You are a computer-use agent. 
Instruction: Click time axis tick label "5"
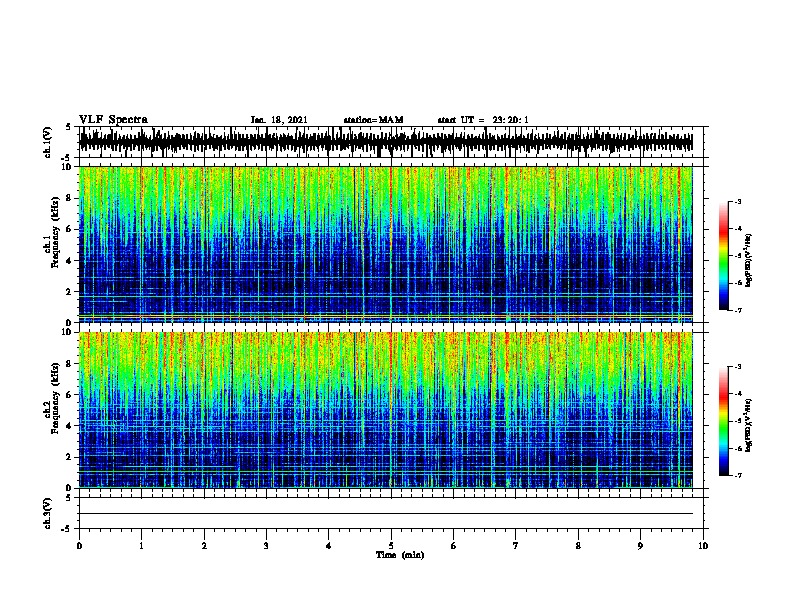(x=391, y=546)
